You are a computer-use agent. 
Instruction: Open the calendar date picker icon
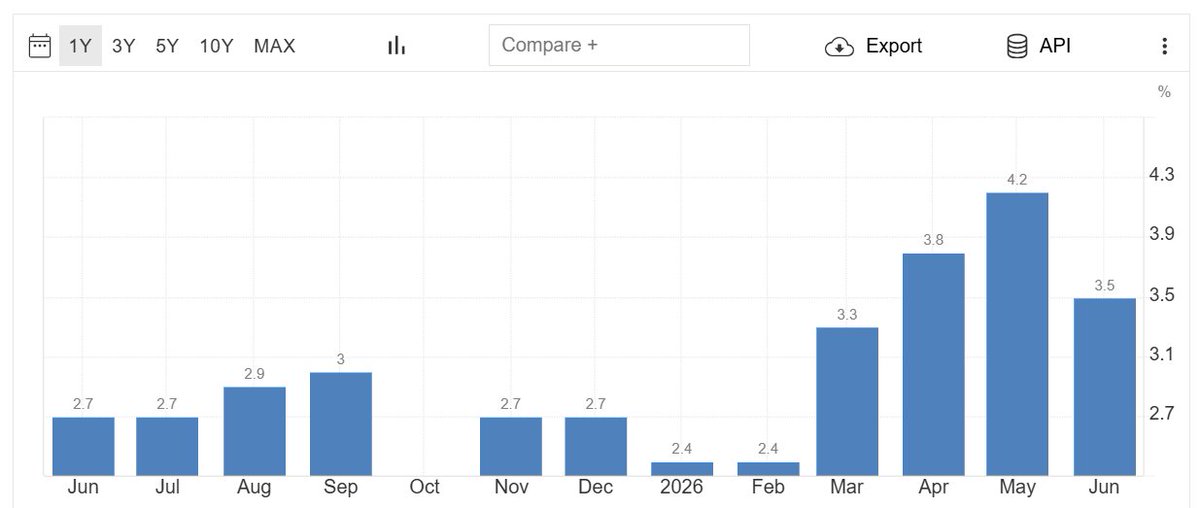pos(39,46)
